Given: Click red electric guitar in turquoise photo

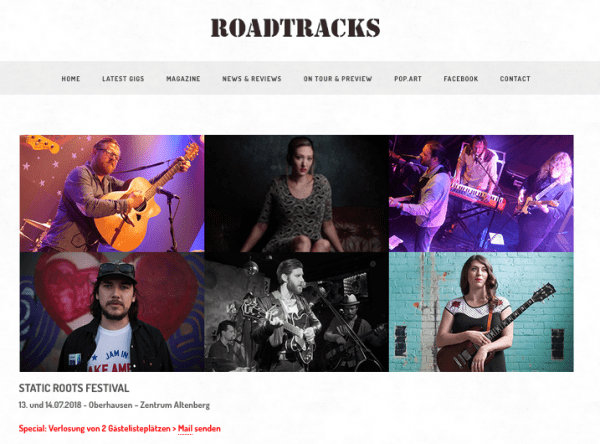Looking at the screenshot, I should point(496,328).
